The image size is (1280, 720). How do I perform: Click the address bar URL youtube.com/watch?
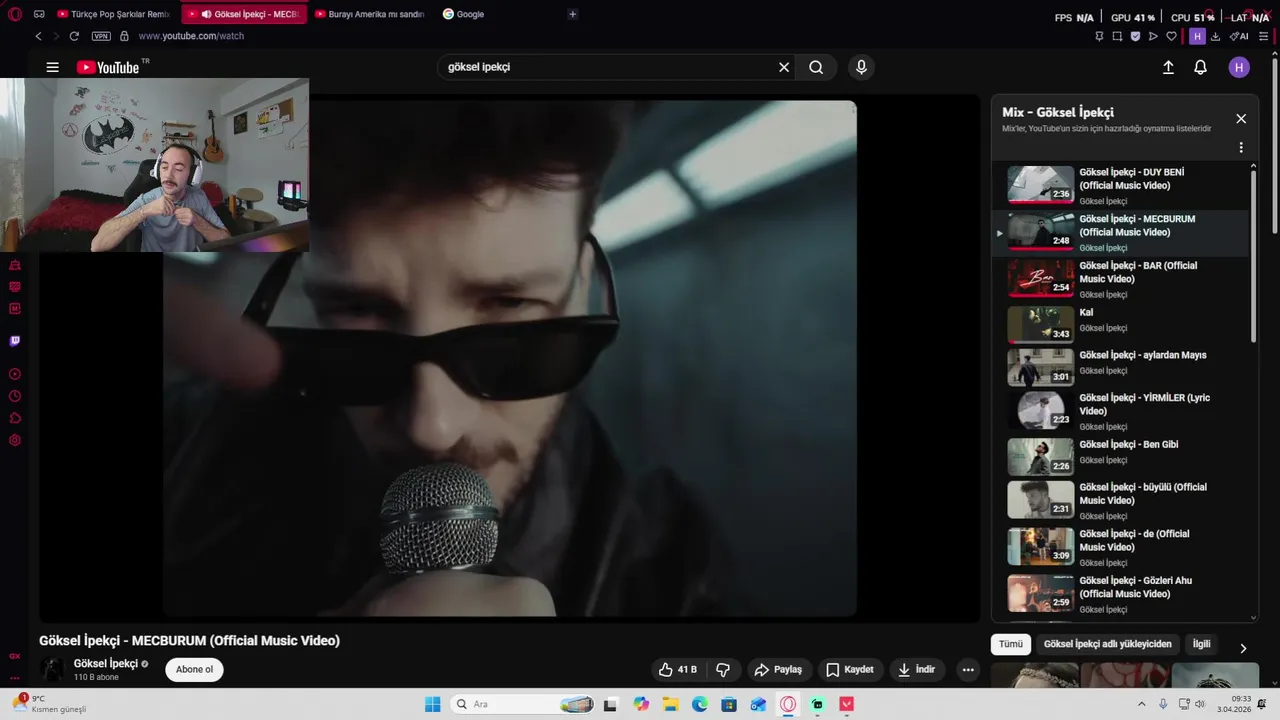point(191,36)
